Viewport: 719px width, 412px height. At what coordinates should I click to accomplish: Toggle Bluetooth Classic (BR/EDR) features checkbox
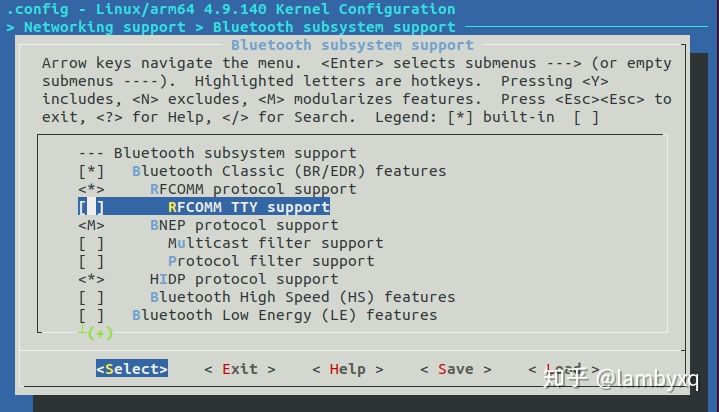pos(91,171)
